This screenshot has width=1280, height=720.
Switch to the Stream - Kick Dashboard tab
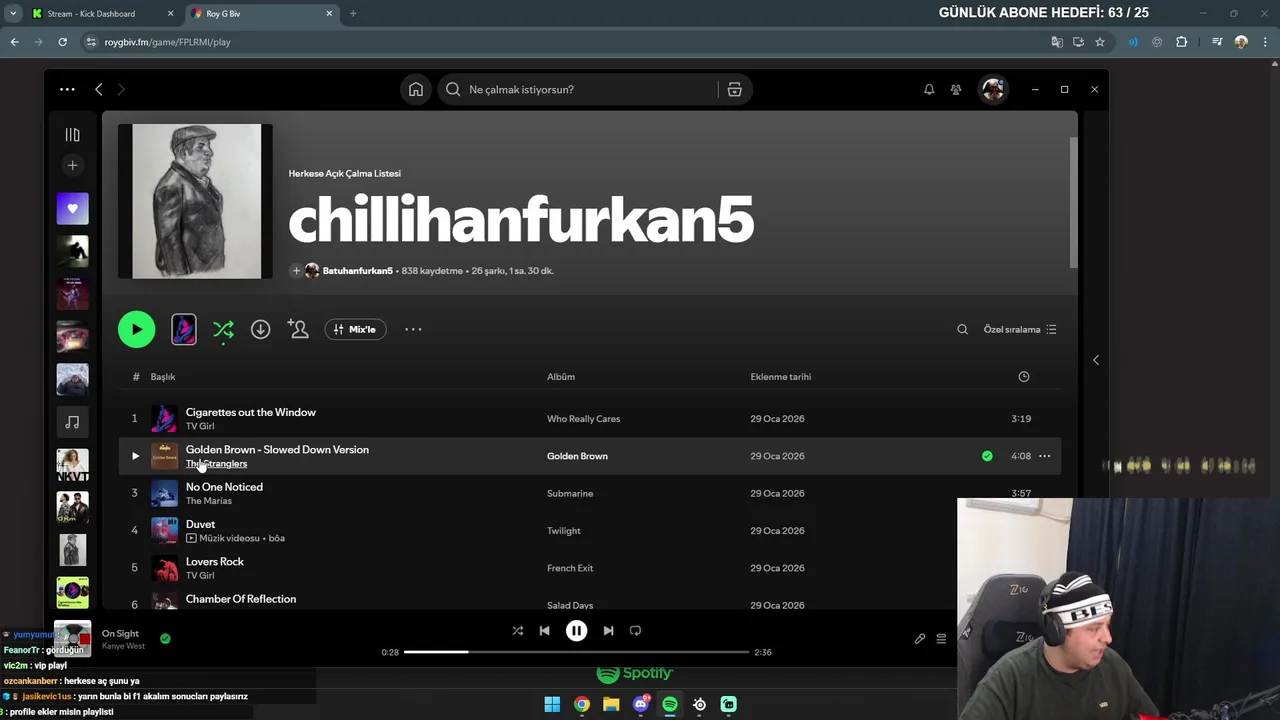pos(101,14)
